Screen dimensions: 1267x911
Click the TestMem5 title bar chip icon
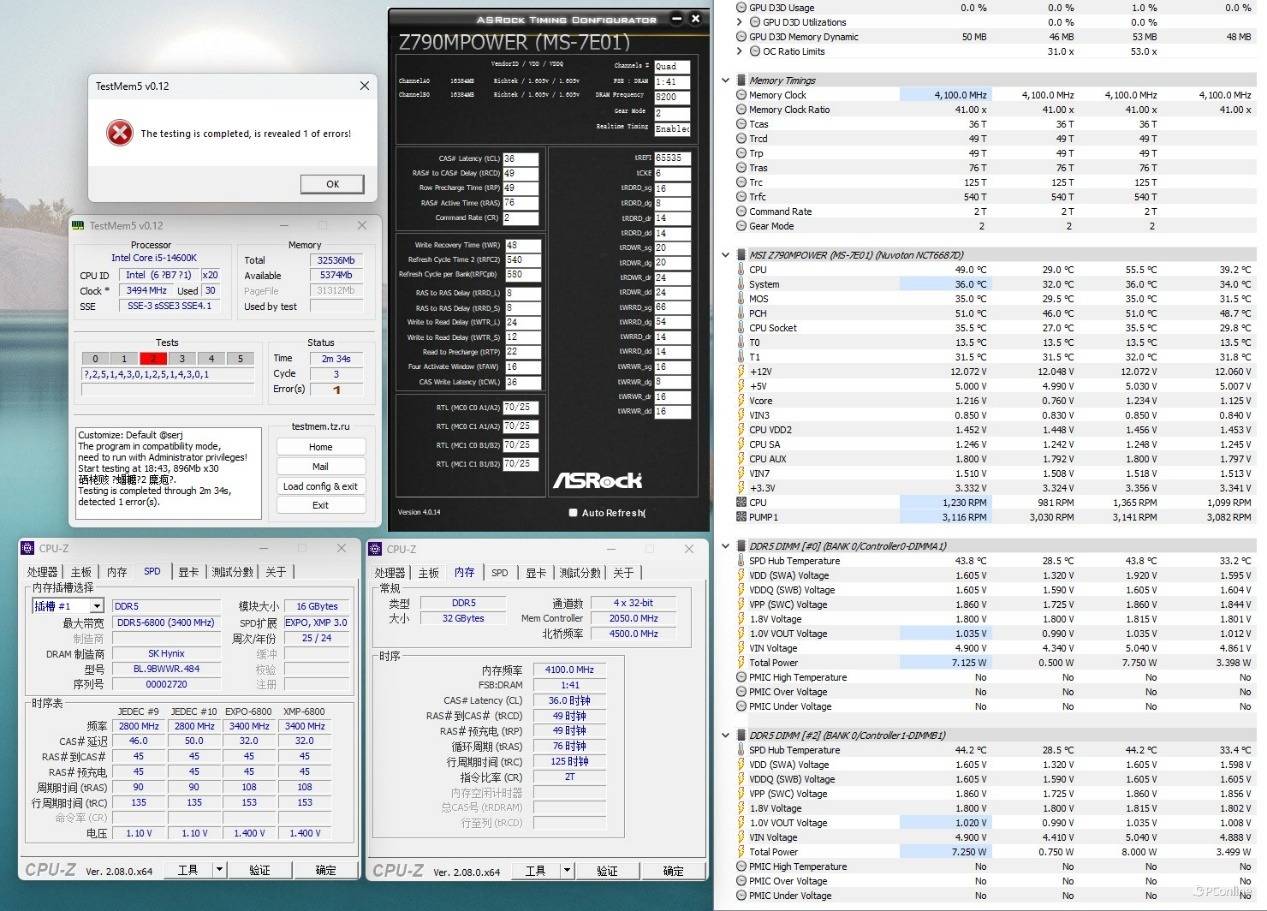click(78, 226)
